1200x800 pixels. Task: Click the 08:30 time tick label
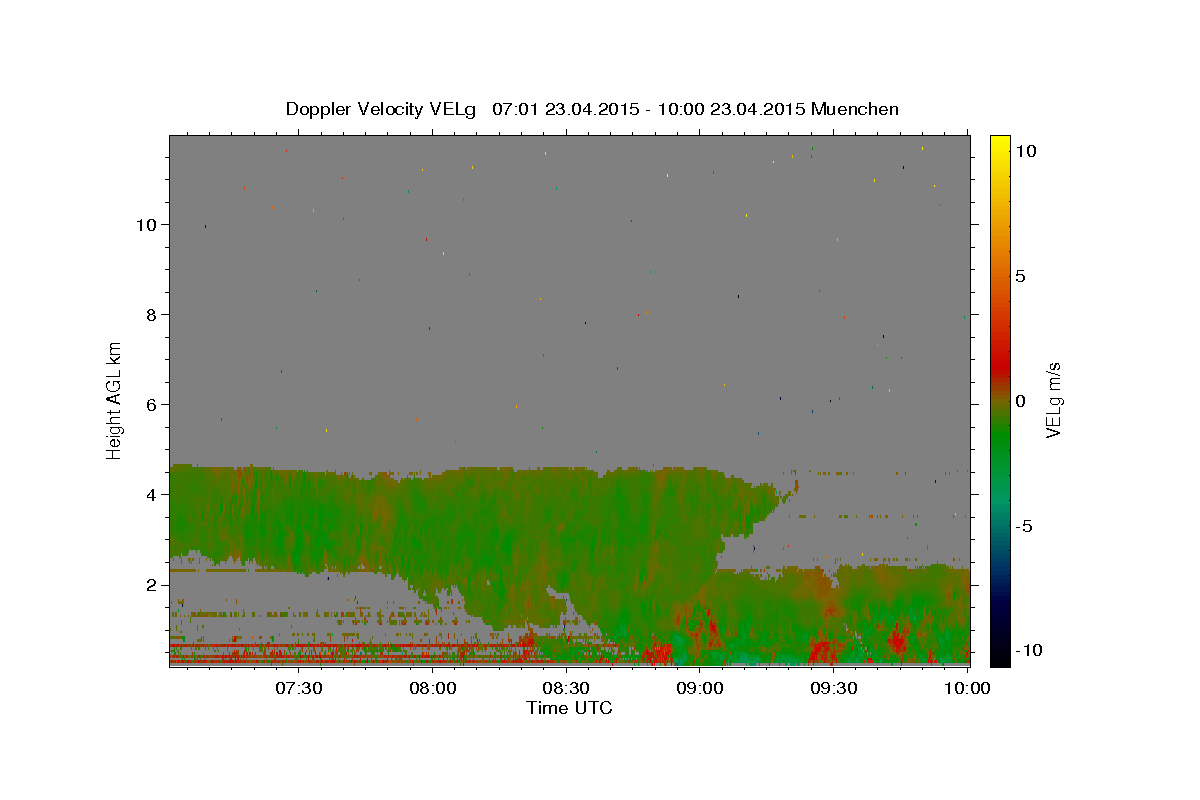coord(566,689)
